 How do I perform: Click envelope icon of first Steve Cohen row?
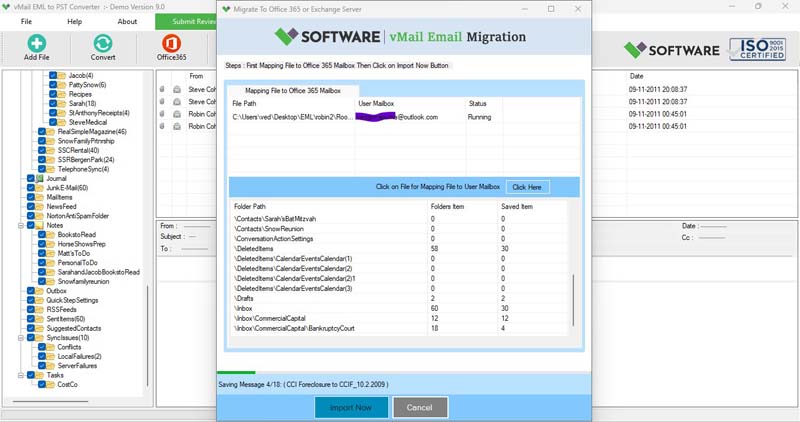[x=177, y=89]
